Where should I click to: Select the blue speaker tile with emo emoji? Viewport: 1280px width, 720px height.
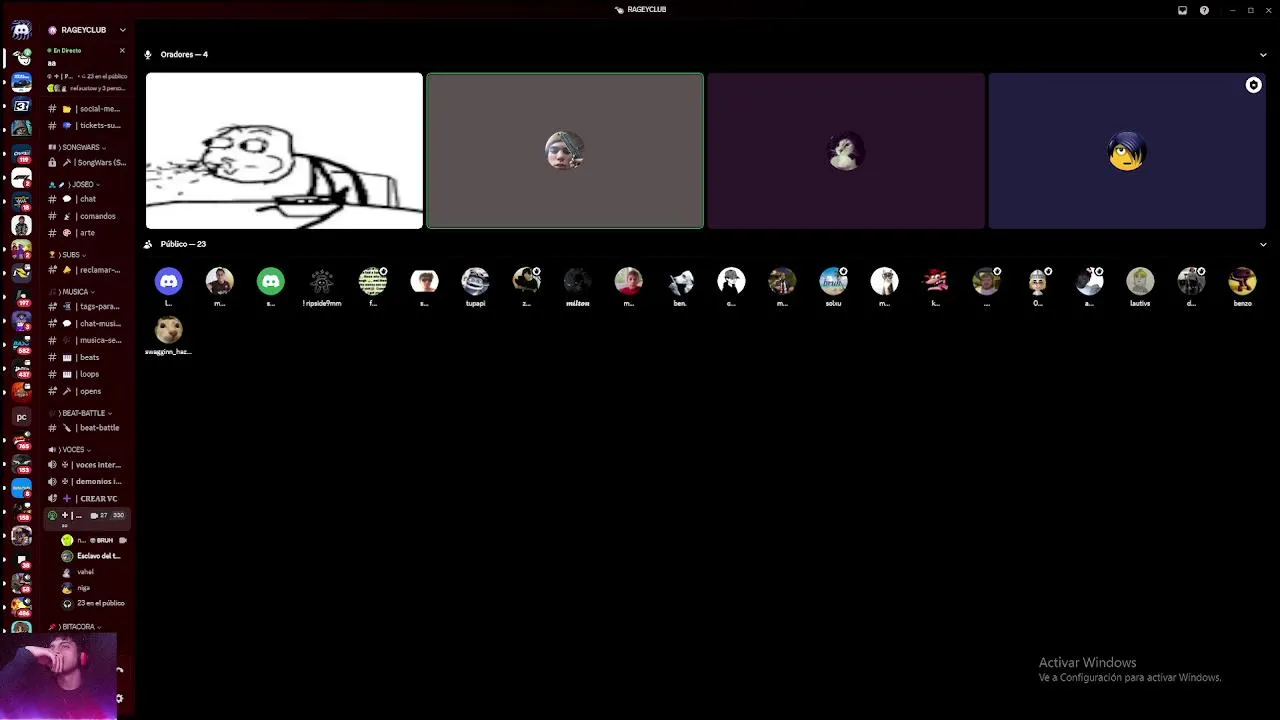tap(1127, 151)
